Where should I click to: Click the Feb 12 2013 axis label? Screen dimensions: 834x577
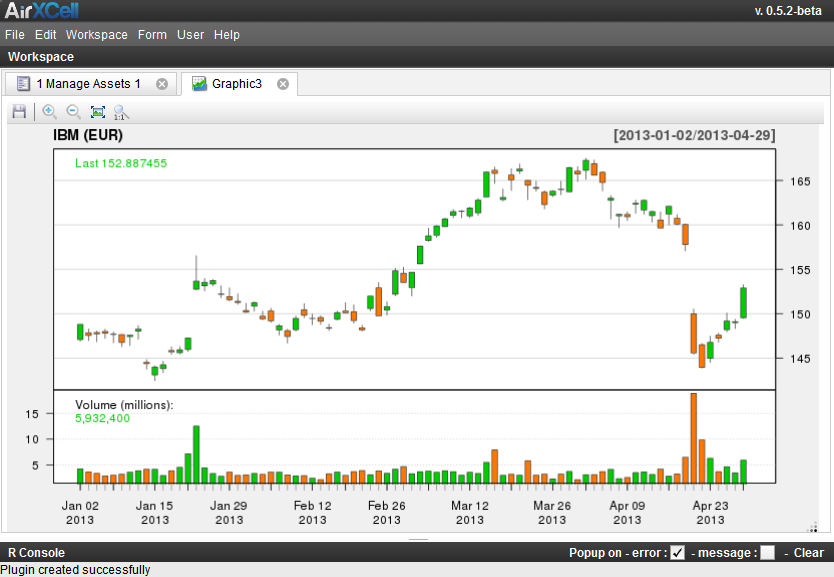pyautogui.click(x=312, y=513)
